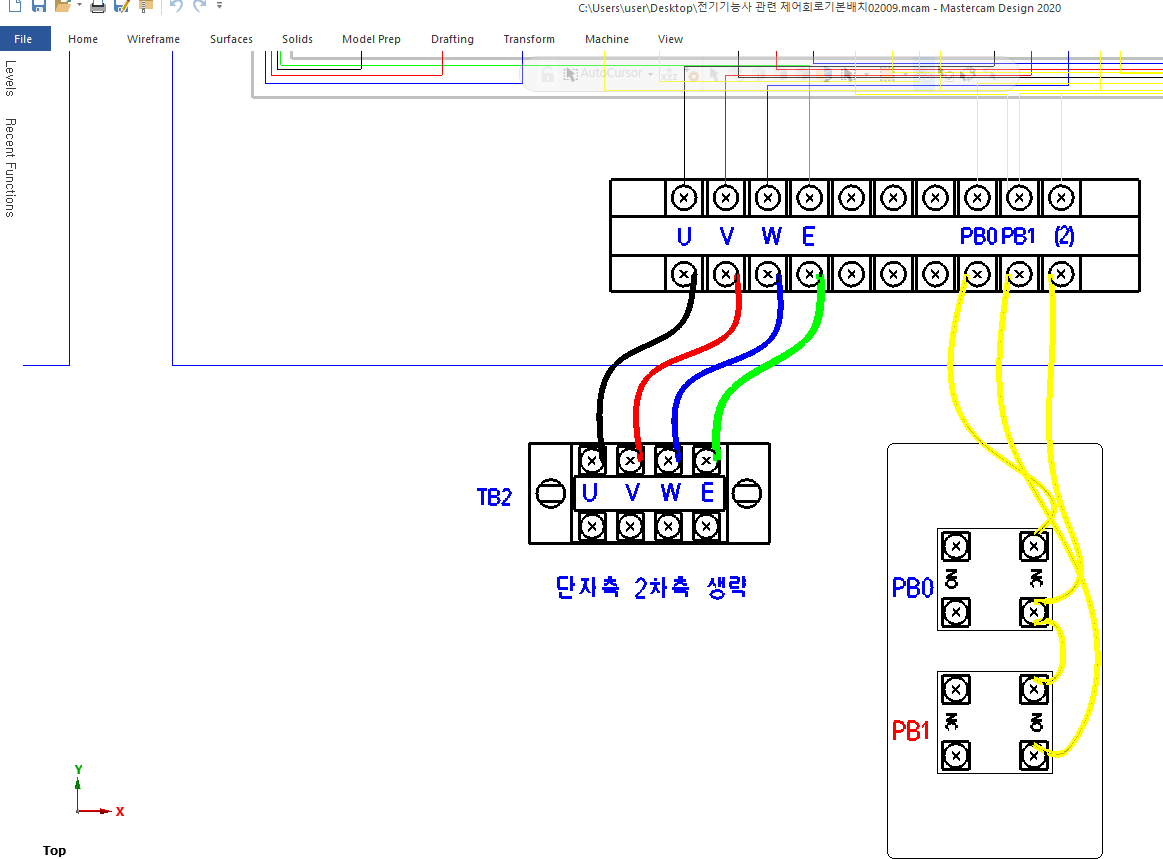Select the 'W' label on the TB2 terminal block
Screen dimensions: 1163x859
point(671,493)
